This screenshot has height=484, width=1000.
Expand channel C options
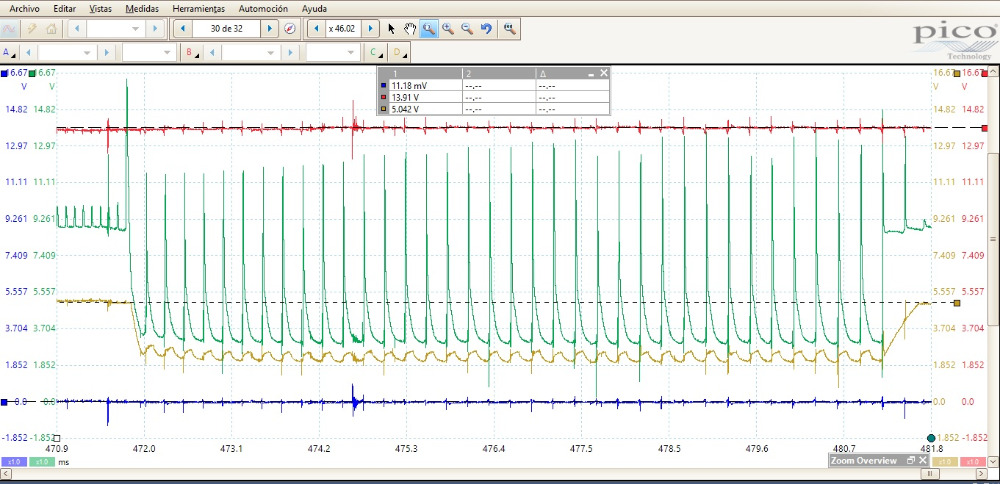pyautogui.click(x=375, y=52)
